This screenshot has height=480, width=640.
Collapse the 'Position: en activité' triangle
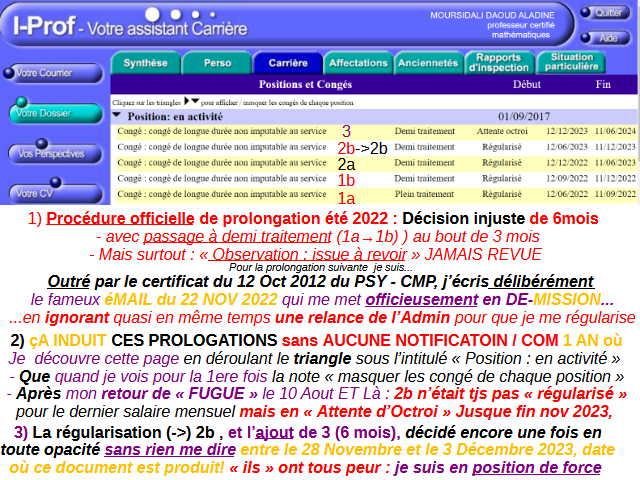[117, 116]
